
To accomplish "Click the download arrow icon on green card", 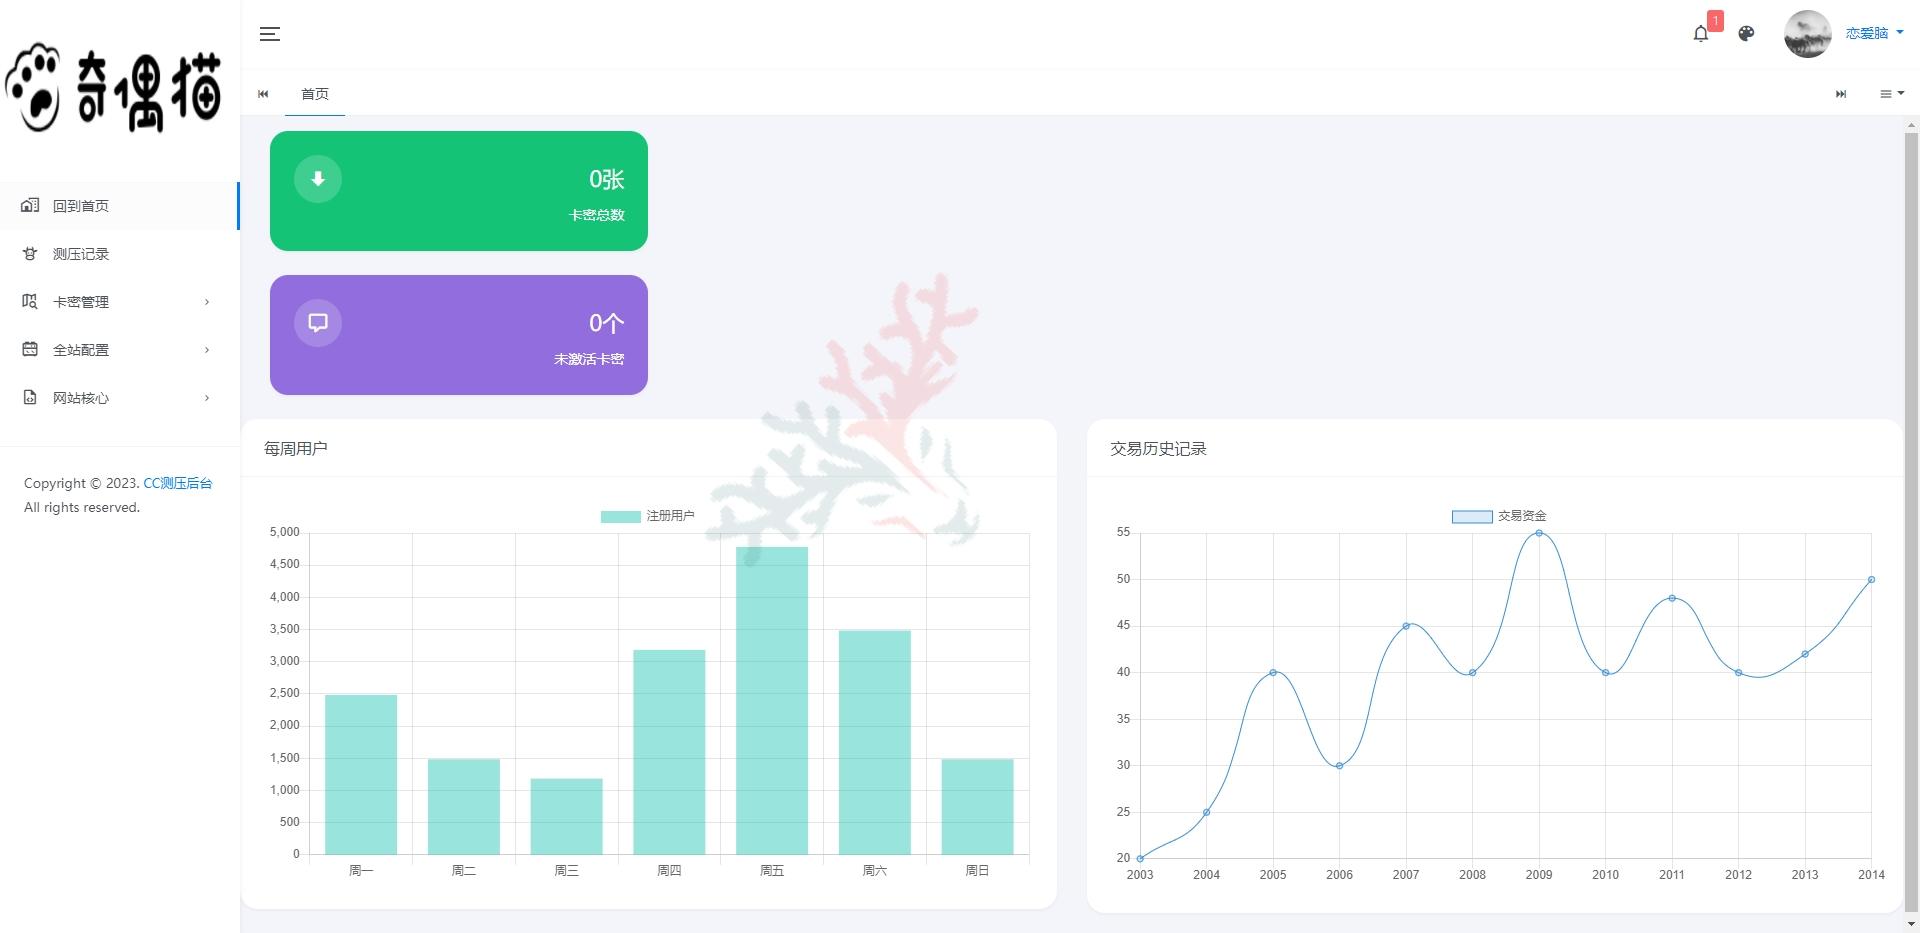I will tap(318, 179).
